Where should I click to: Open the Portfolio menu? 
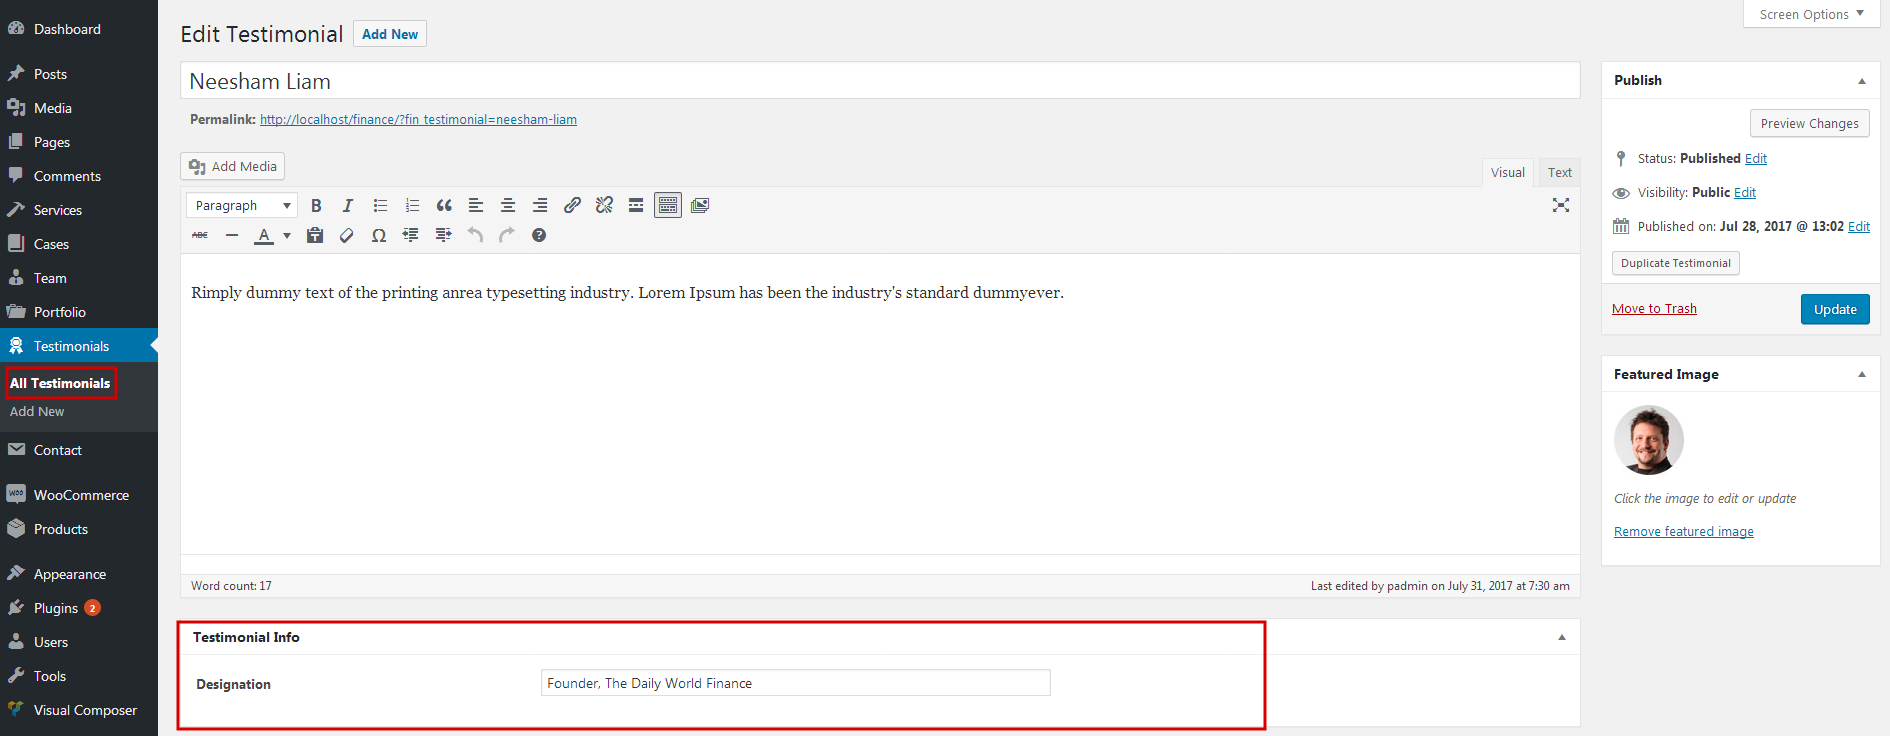pyautogui.click(x=79, y=312)
